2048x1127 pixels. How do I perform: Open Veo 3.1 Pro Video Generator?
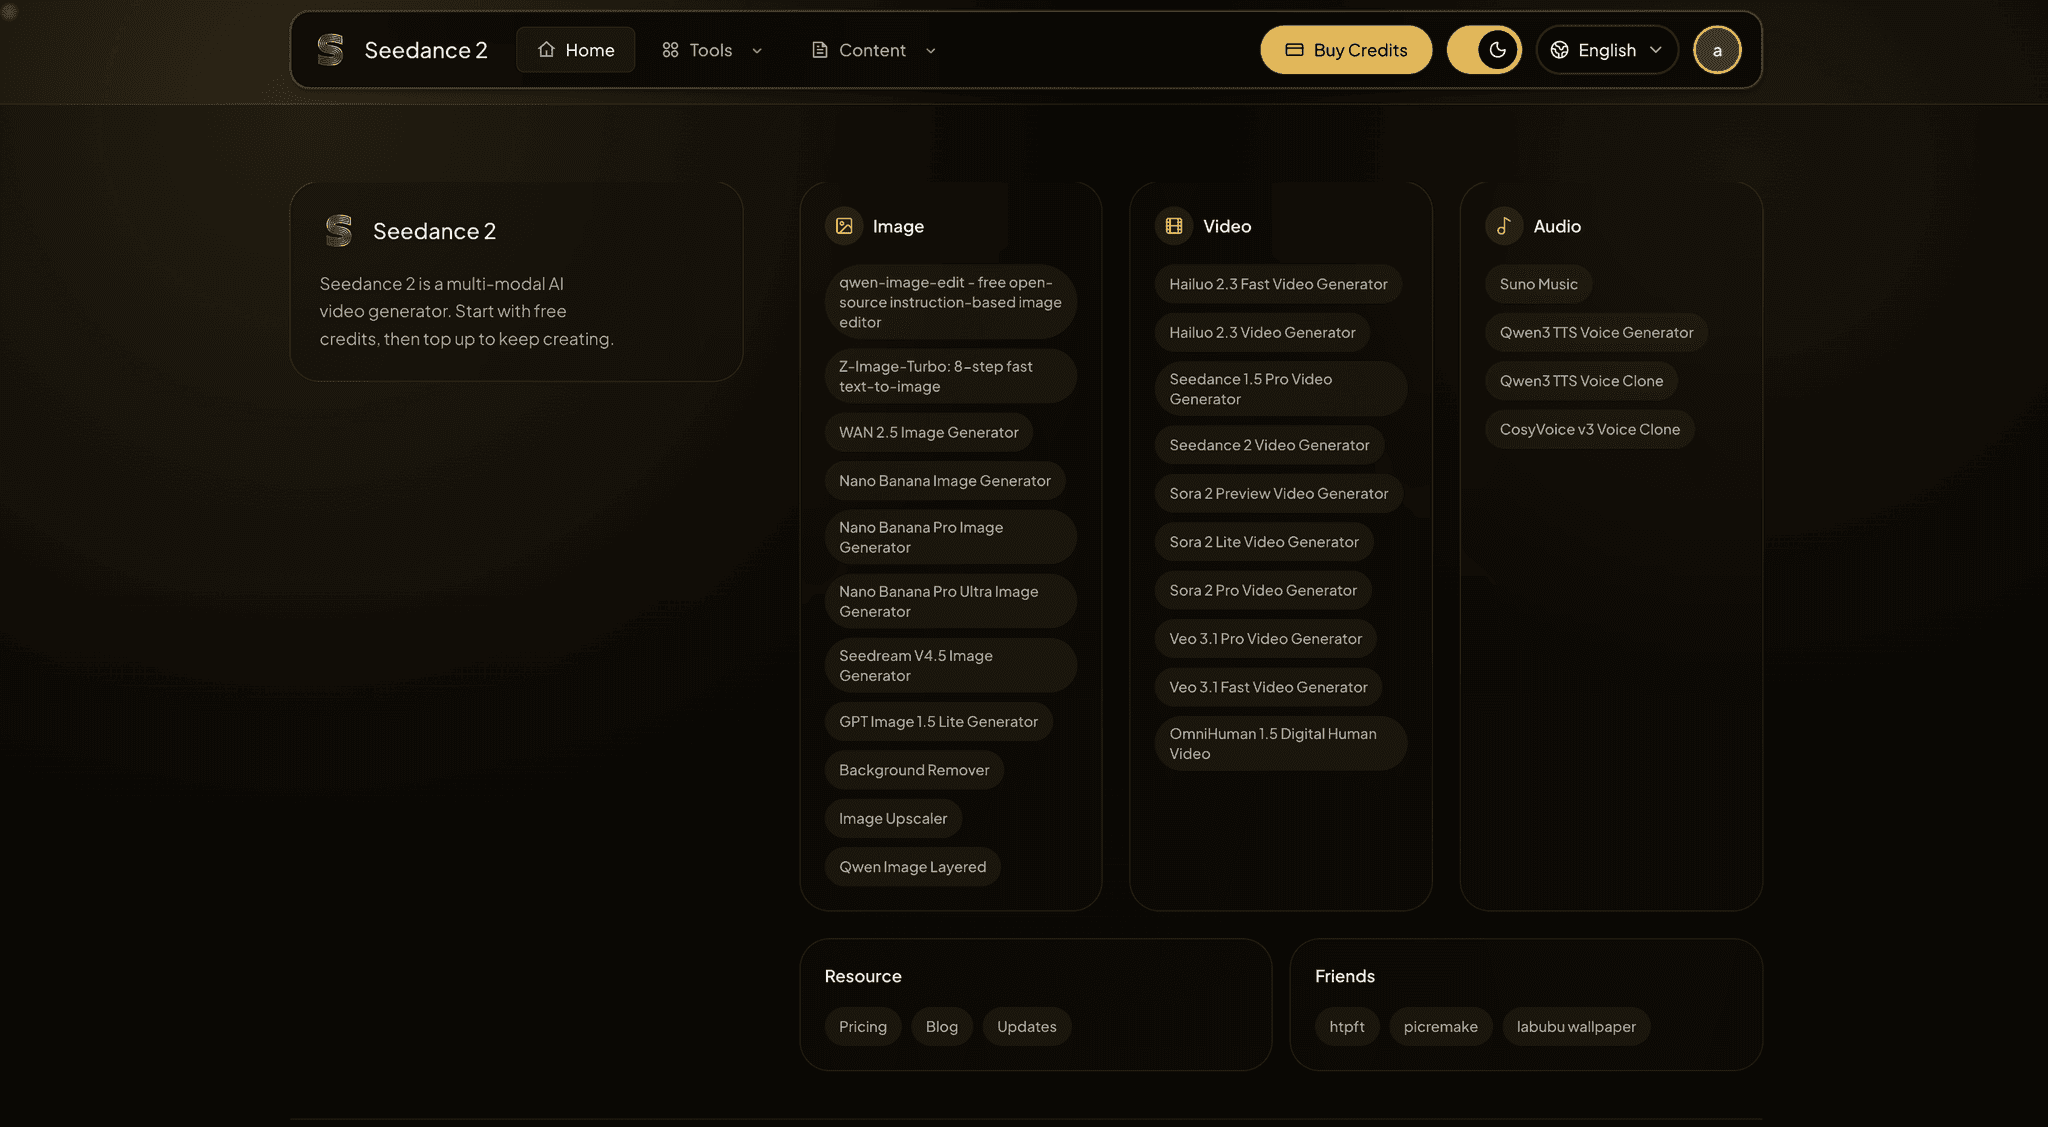tap(1266, 639)
